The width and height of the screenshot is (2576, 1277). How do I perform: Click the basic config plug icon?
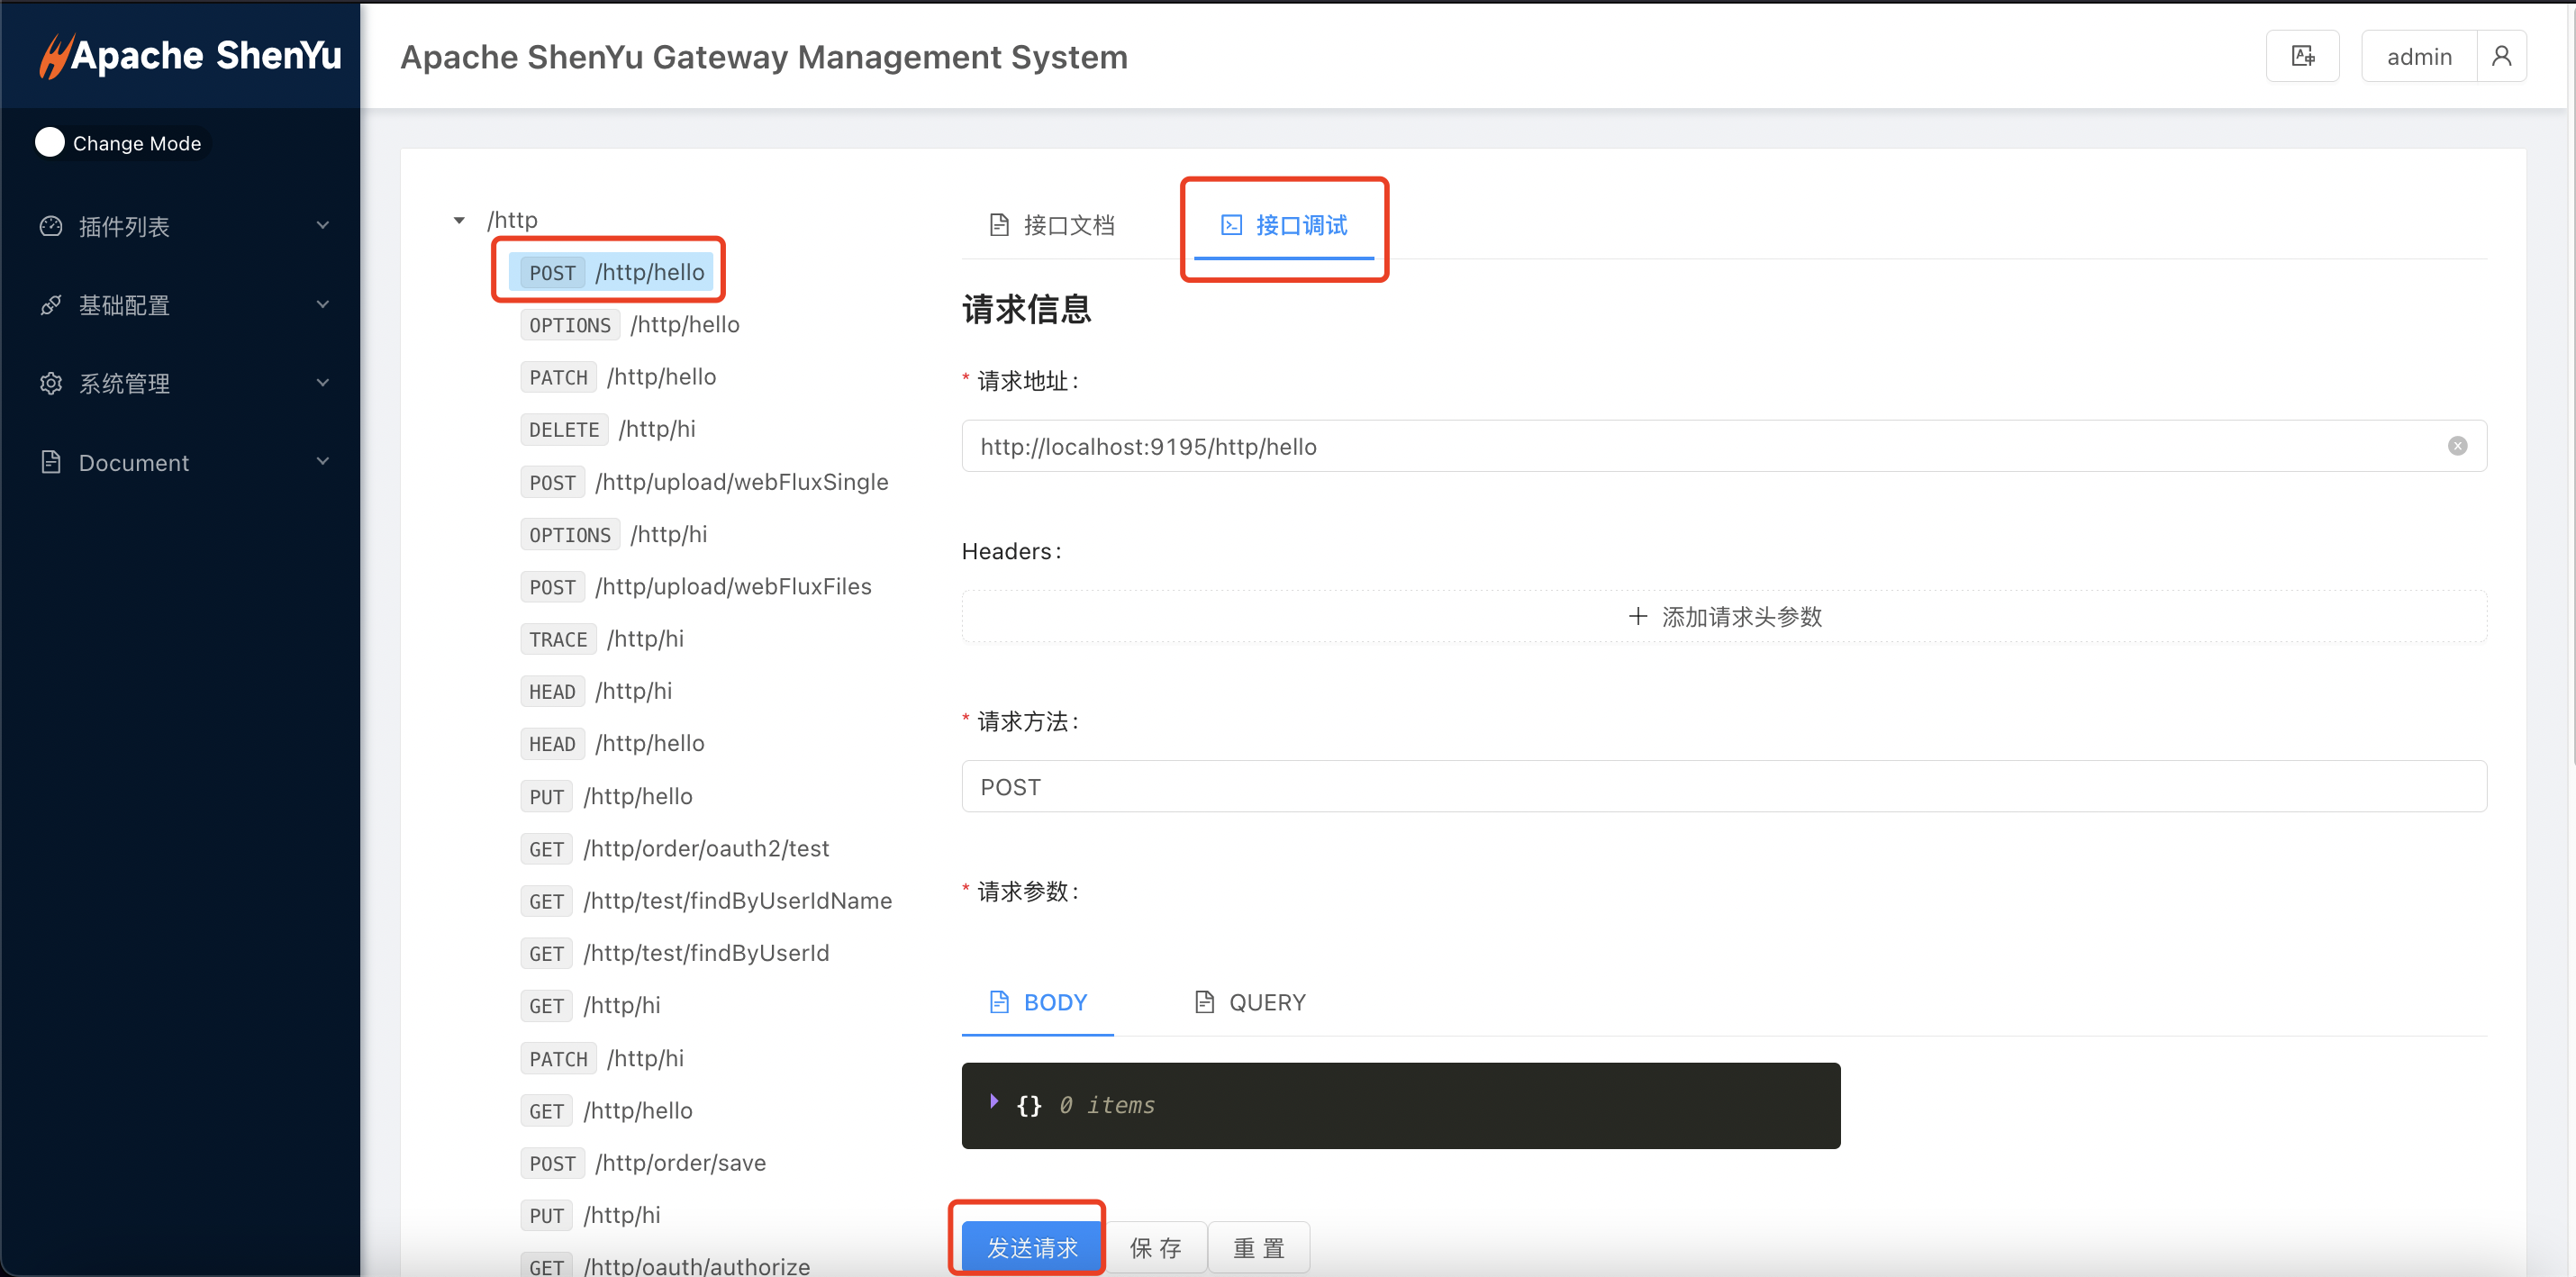click(50, 305)
